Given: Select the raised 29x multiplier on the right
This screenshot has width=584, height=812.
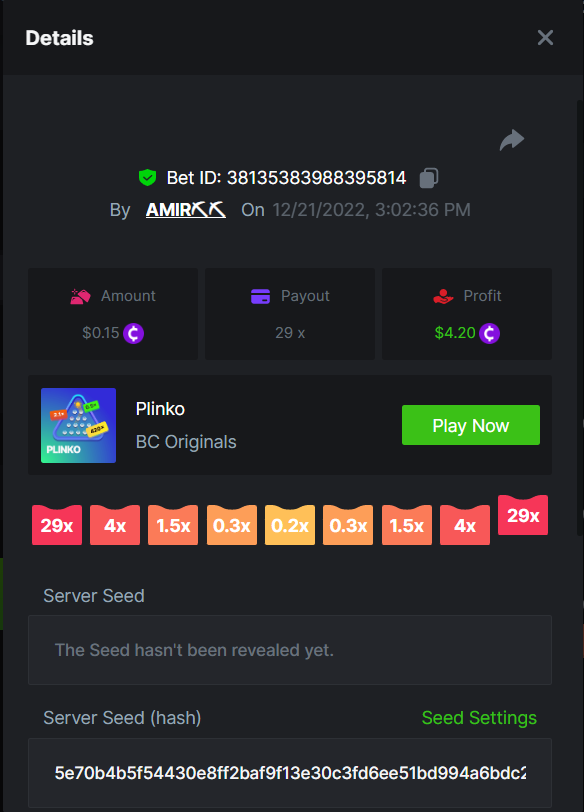Looking at the screenshot, I should coord(523,515).
